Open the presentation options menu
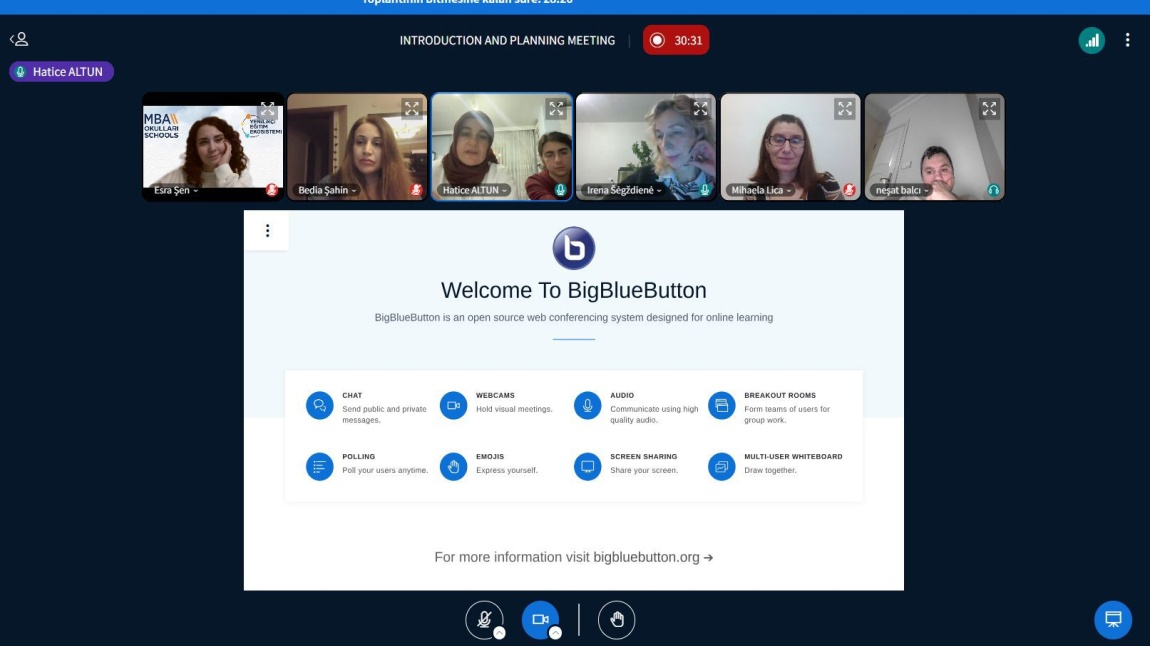 [268, 231]
